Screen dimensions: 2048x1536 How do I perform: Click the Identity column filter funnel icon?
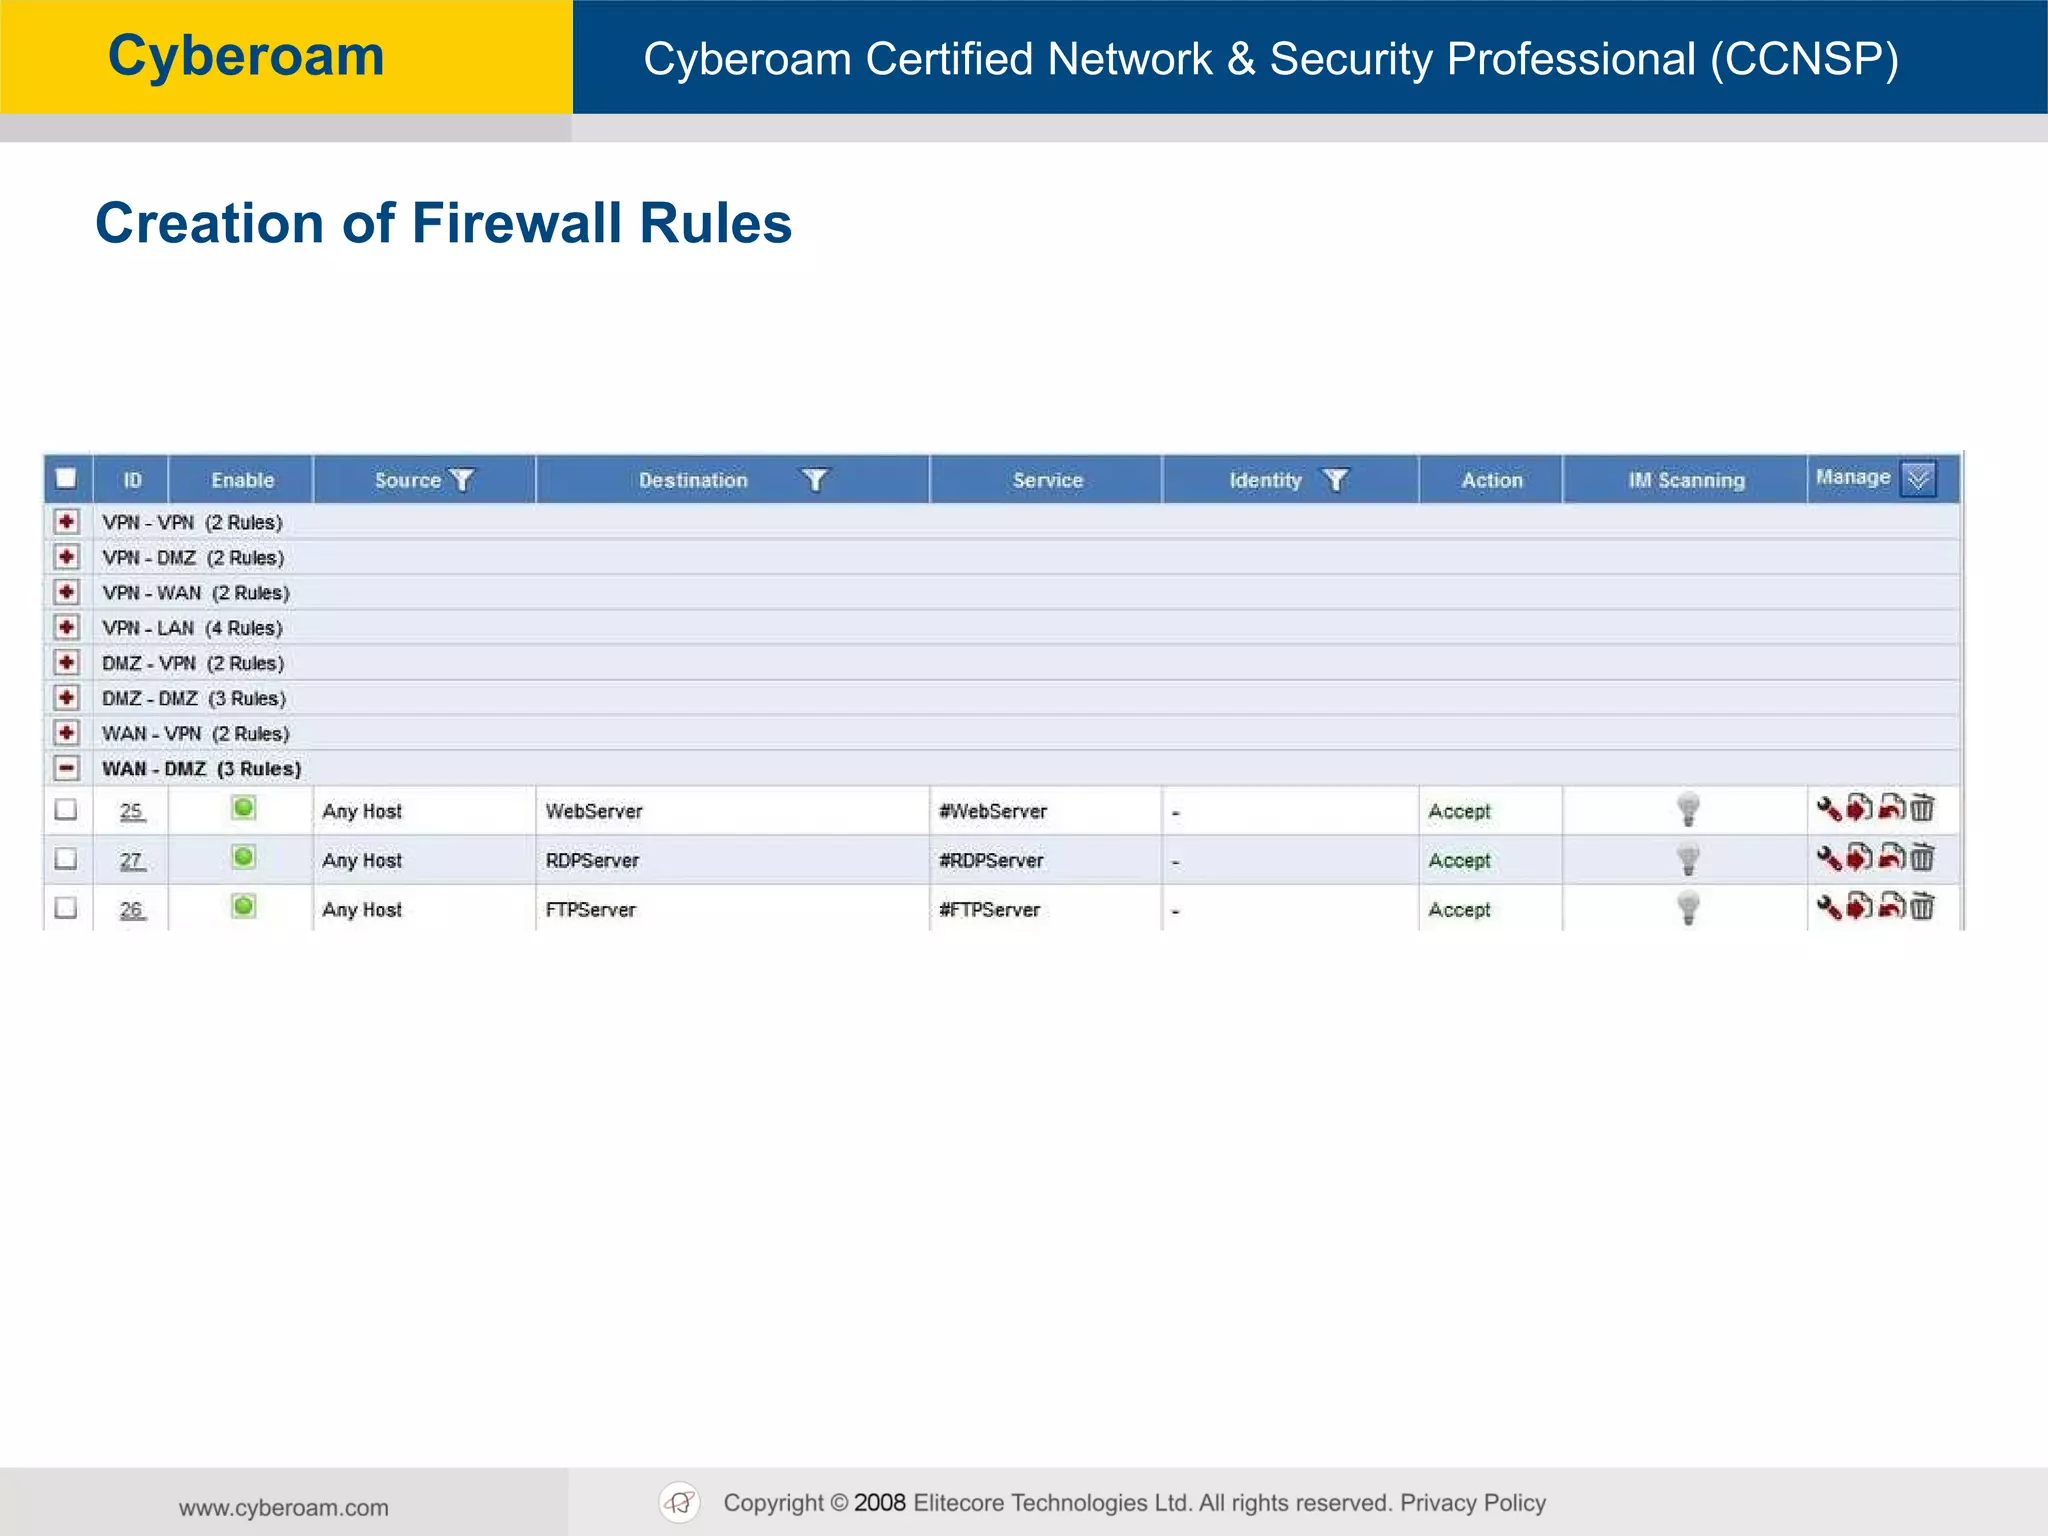(x=1335, y=480)
